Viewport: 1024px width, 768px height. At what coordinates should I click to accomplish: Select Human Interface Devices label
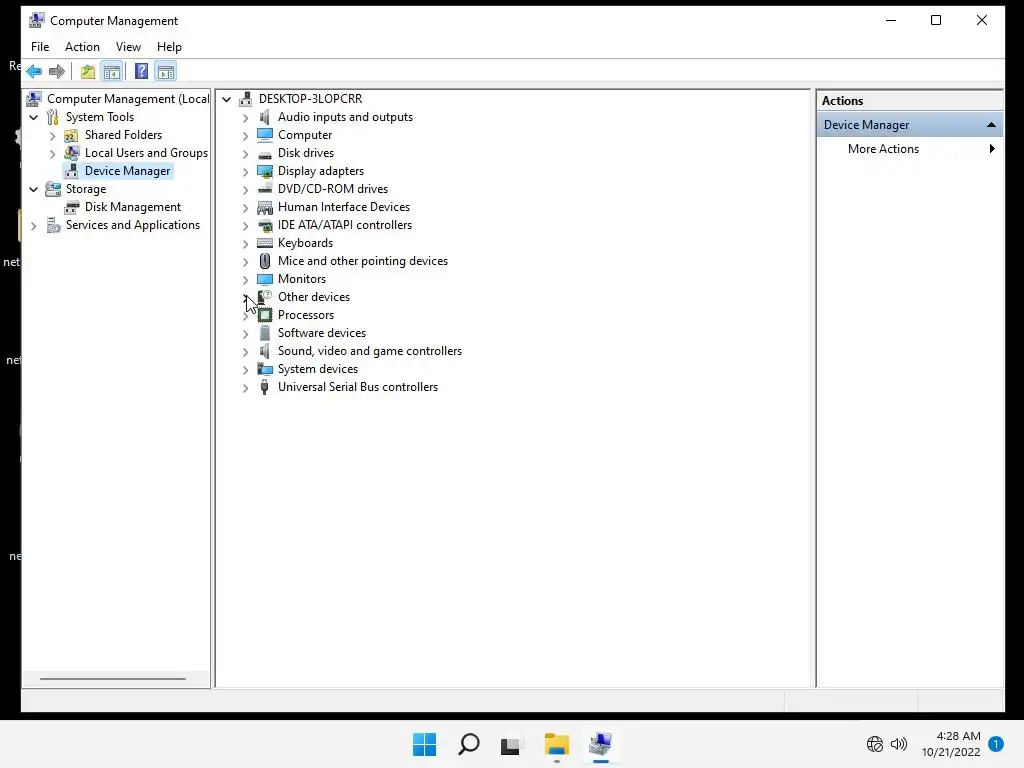tap(344, 207)
